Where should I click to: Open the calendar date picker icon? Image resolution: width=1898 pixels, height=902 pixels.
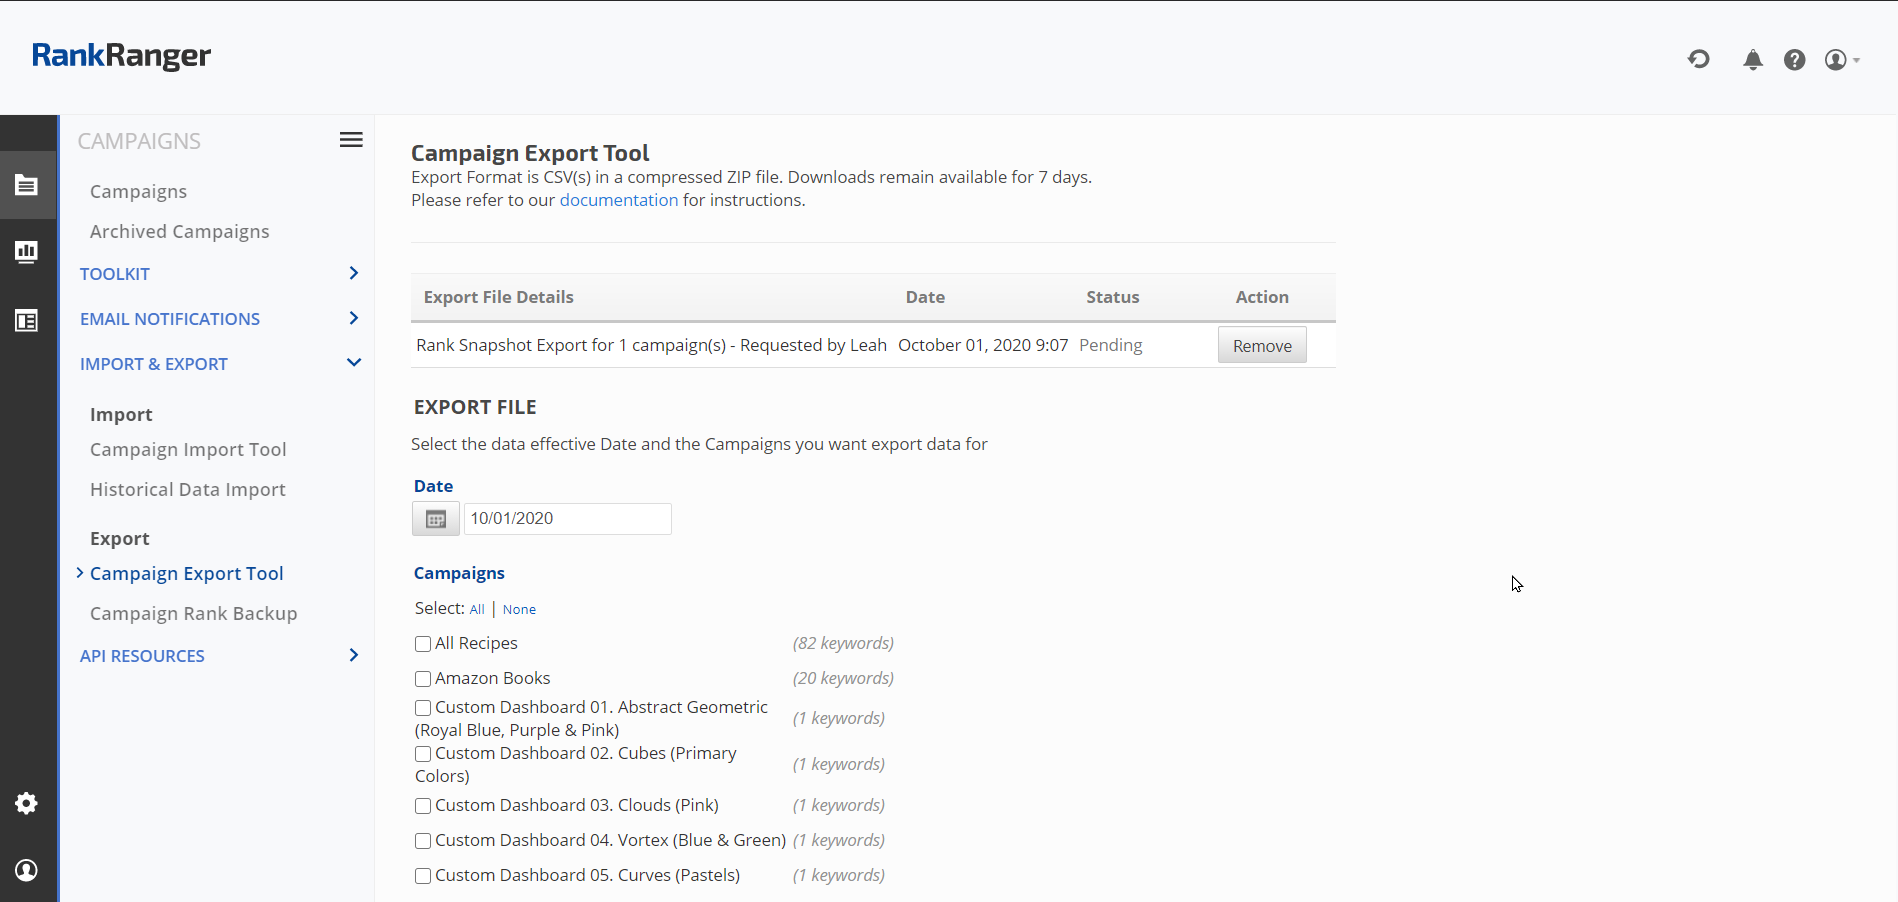pyautogui.click(x=436, y=519)
